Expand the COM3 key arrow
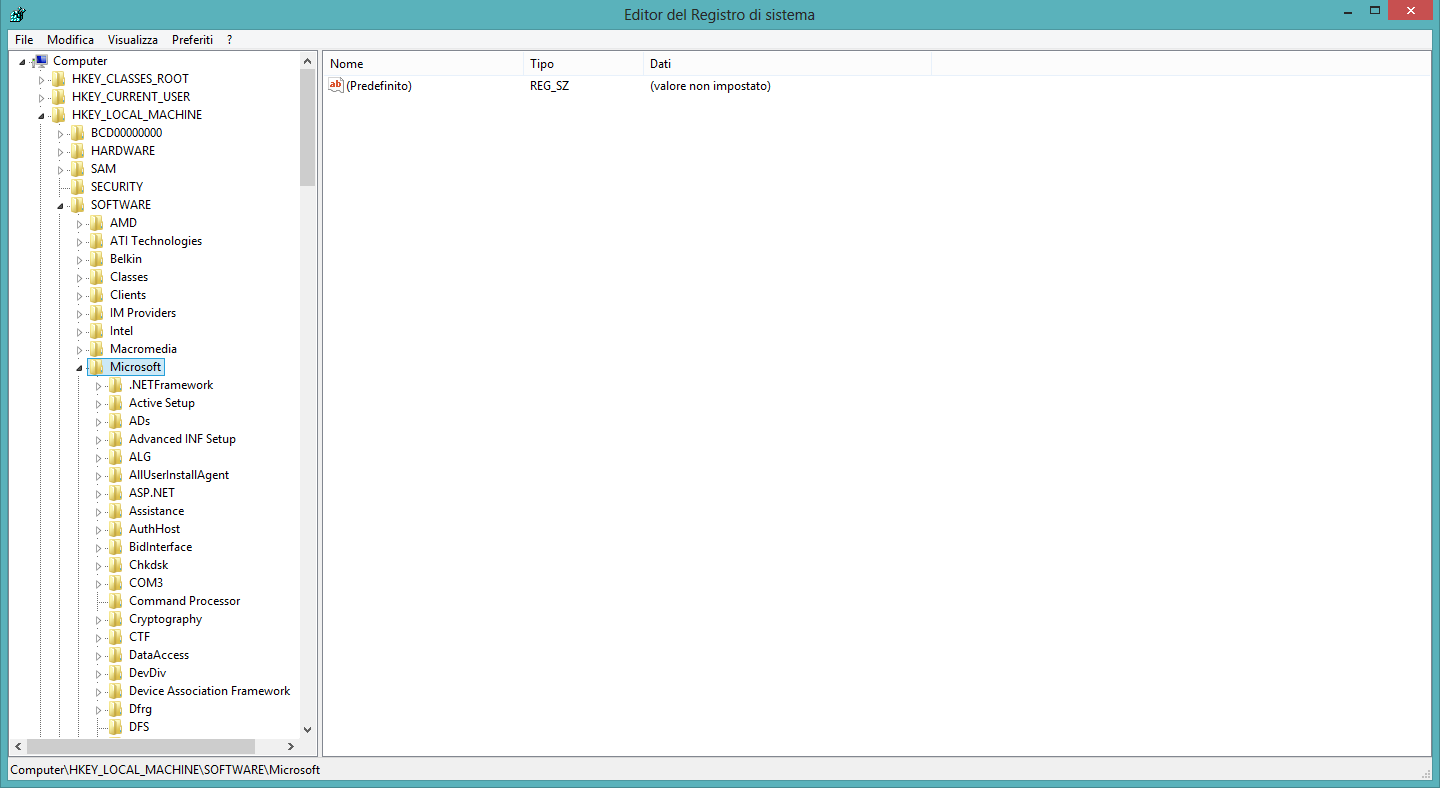The width and height of the screenshot is (1440, 788). point(99,583)
